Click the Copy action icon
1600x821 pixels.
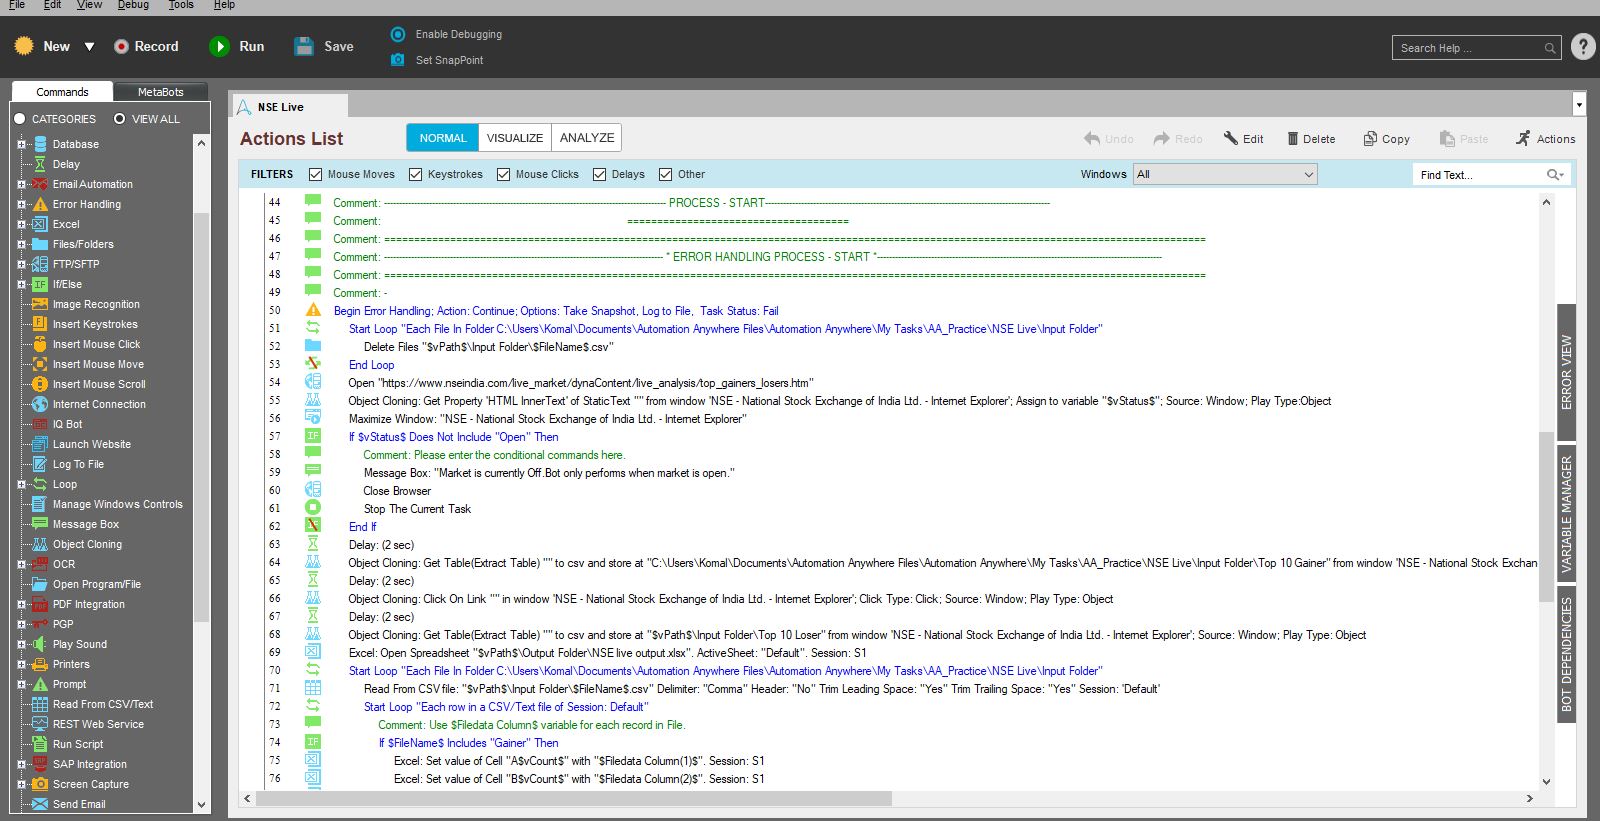1370,139
